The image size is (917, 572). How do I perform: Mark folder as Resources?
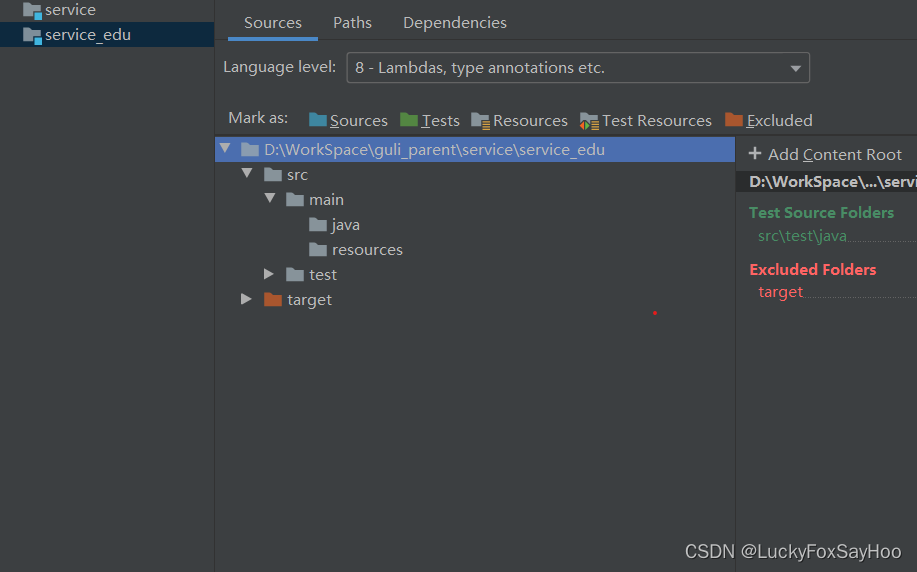(x=519, y=120)
